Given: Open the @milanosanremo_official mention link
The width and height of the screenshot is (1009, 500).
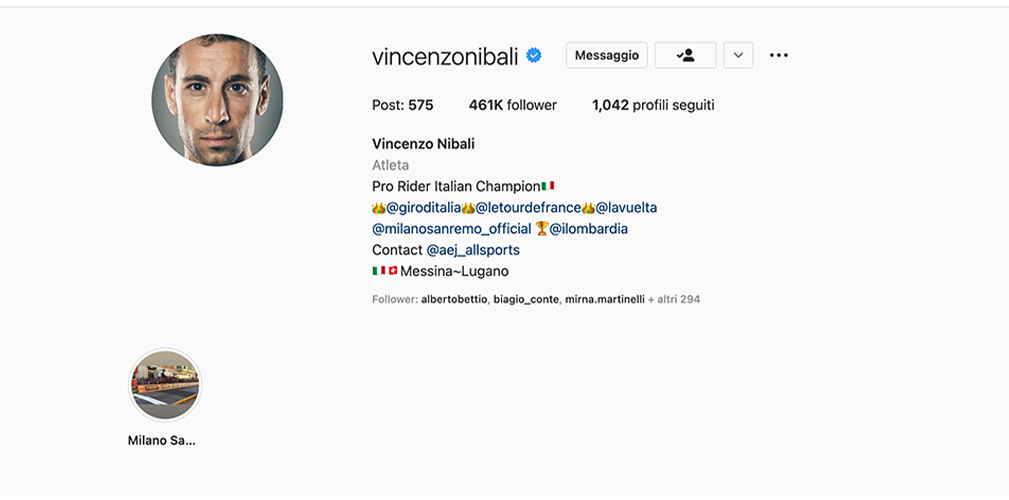Looking at the screenshot, I should click(x=452, y=229).
